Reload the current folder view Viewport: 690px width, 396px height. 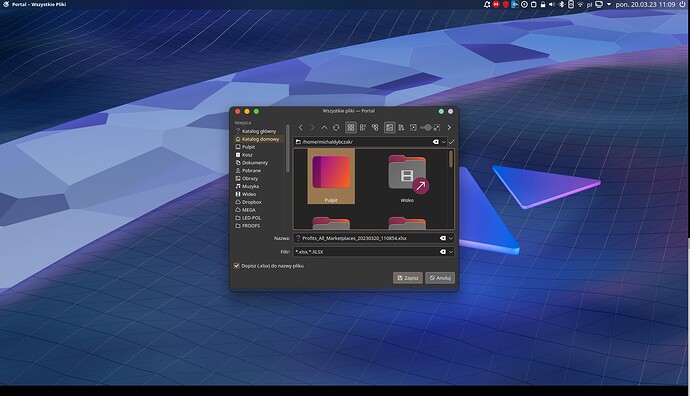(336, 128)
